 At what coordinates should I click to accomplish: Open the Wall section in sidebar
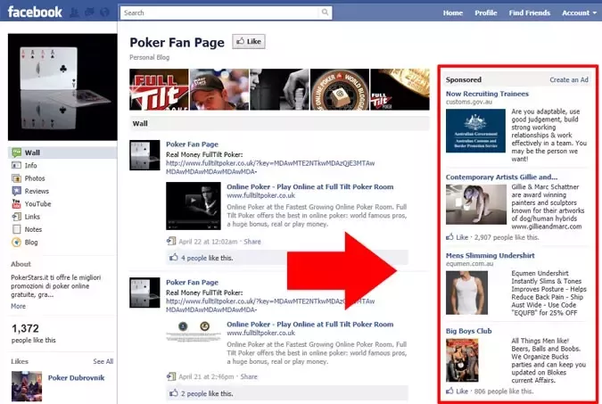(x=30, y=152)
